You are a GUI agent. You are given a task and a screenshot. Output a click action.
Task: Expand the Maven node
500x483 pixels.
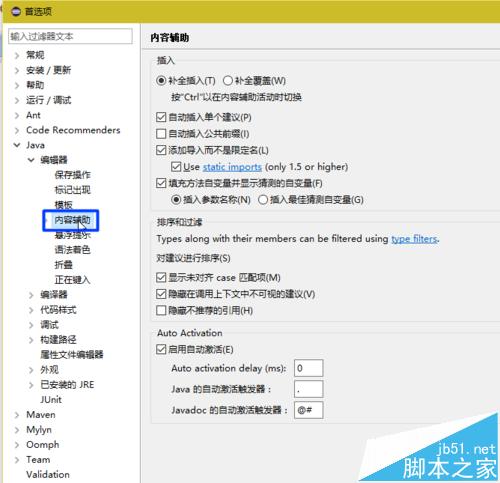point(17,415)
